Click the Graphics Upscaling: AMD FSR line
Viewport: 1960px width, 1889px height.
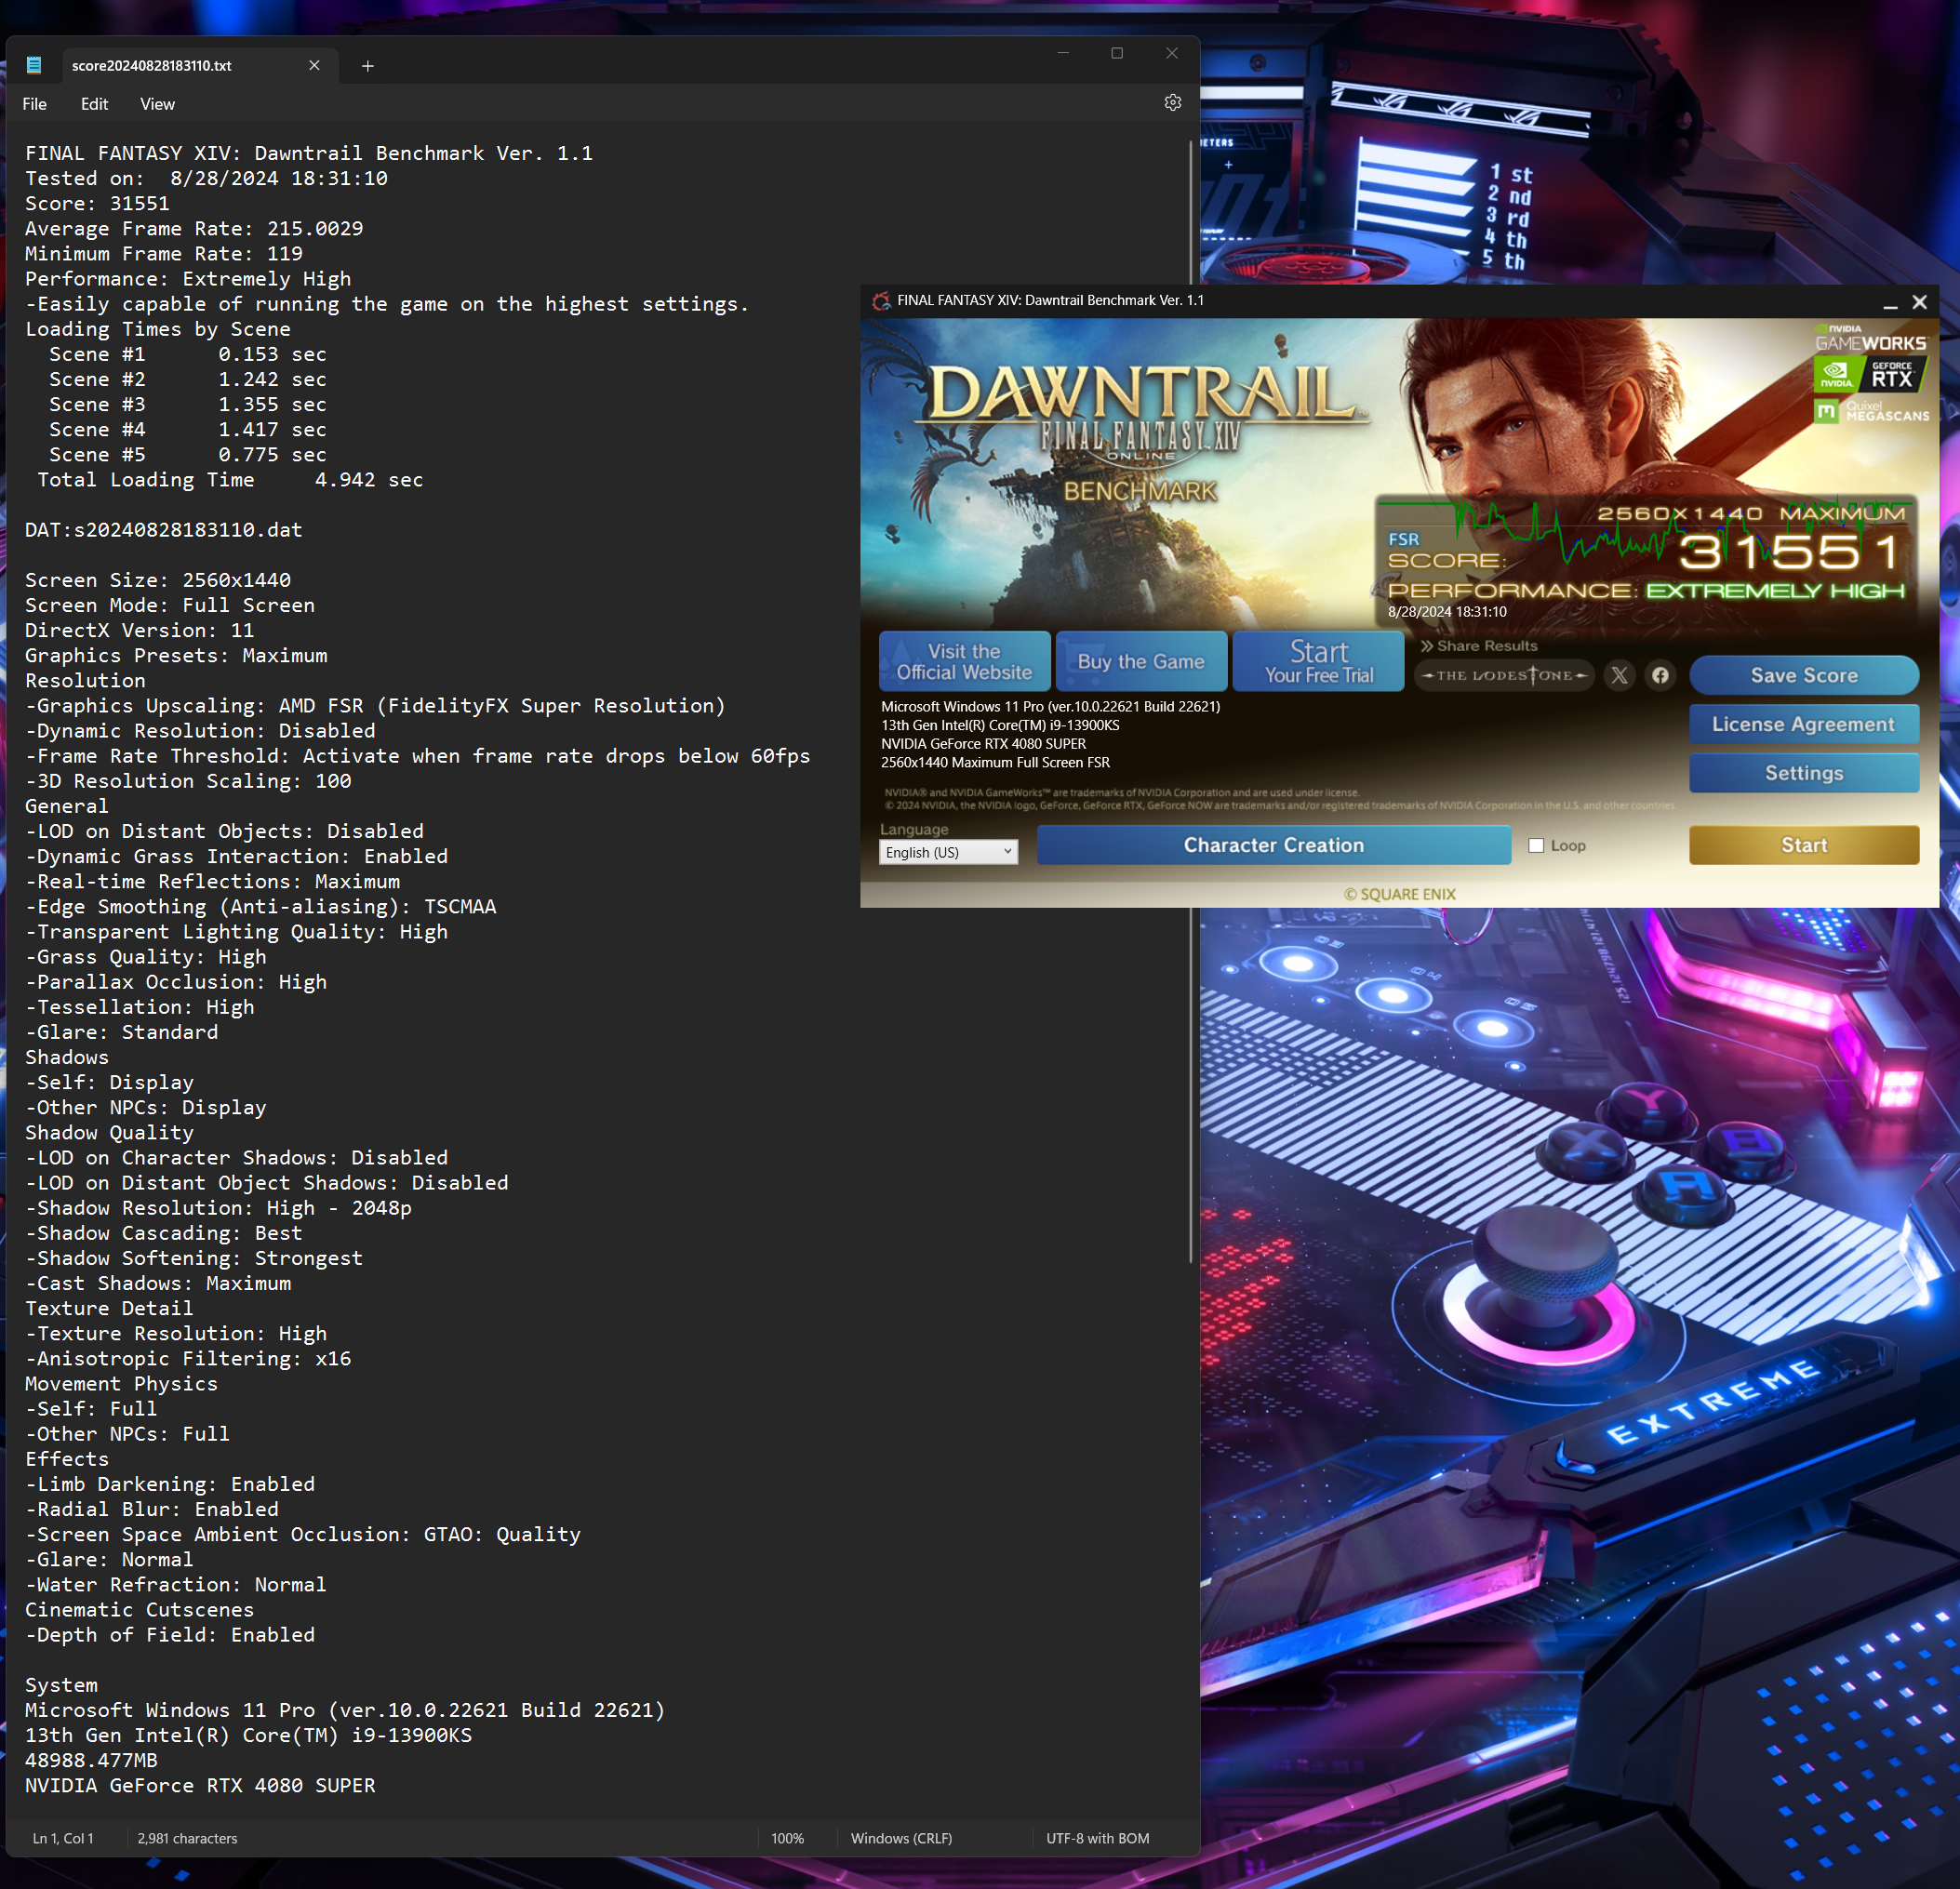375,706
